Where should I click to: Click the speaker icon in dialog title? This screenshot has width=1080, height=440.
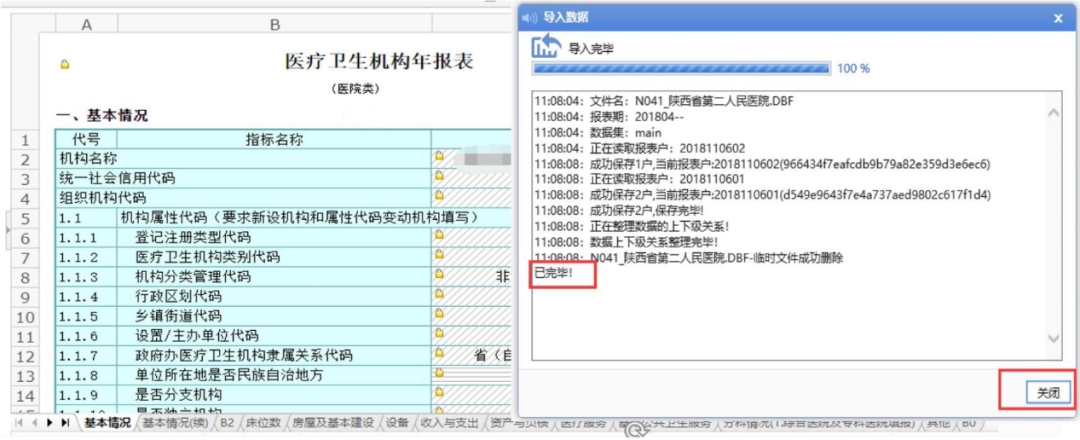click(x=530, y=17)
